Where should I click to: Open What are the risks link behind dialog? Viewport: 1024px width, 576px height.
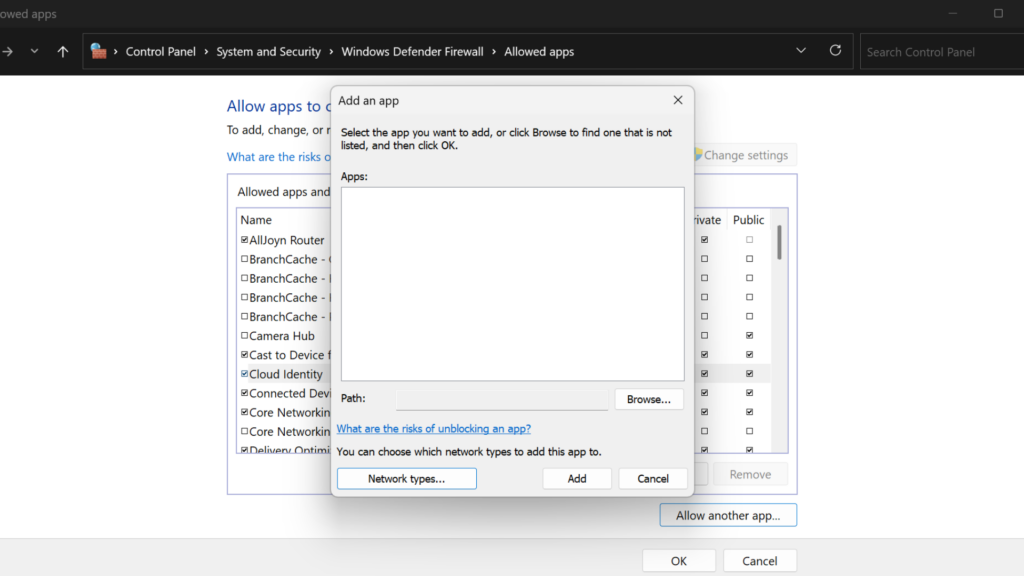click(278, 157)
